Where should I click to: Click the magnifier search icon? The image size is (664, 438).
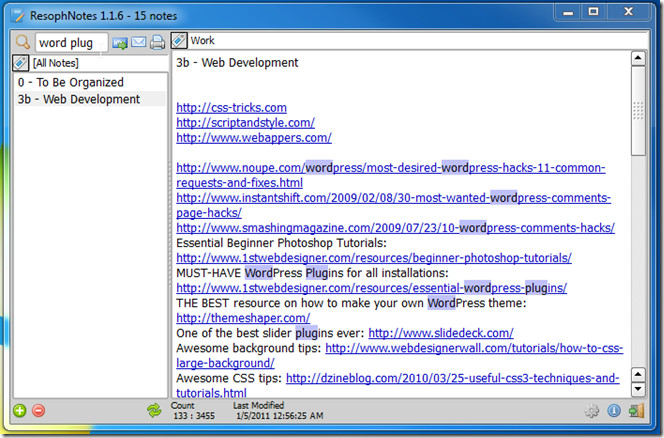22,42
